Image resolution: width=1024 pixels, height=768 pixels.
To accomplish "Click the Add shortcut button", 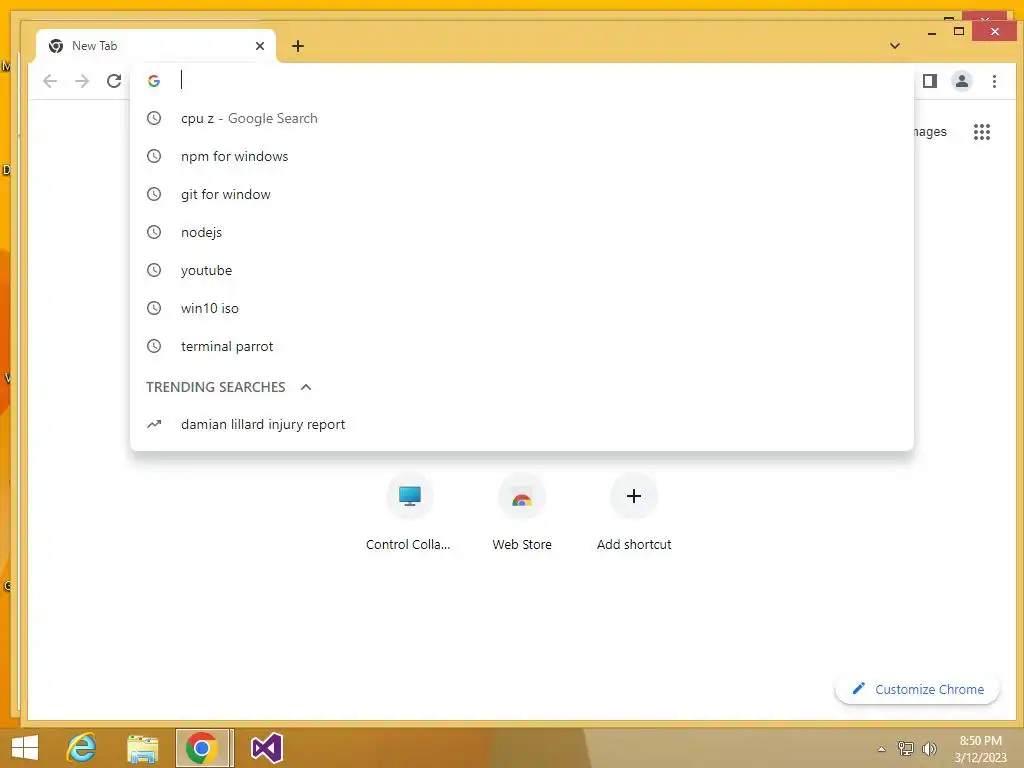I will [x=633, y=513].
